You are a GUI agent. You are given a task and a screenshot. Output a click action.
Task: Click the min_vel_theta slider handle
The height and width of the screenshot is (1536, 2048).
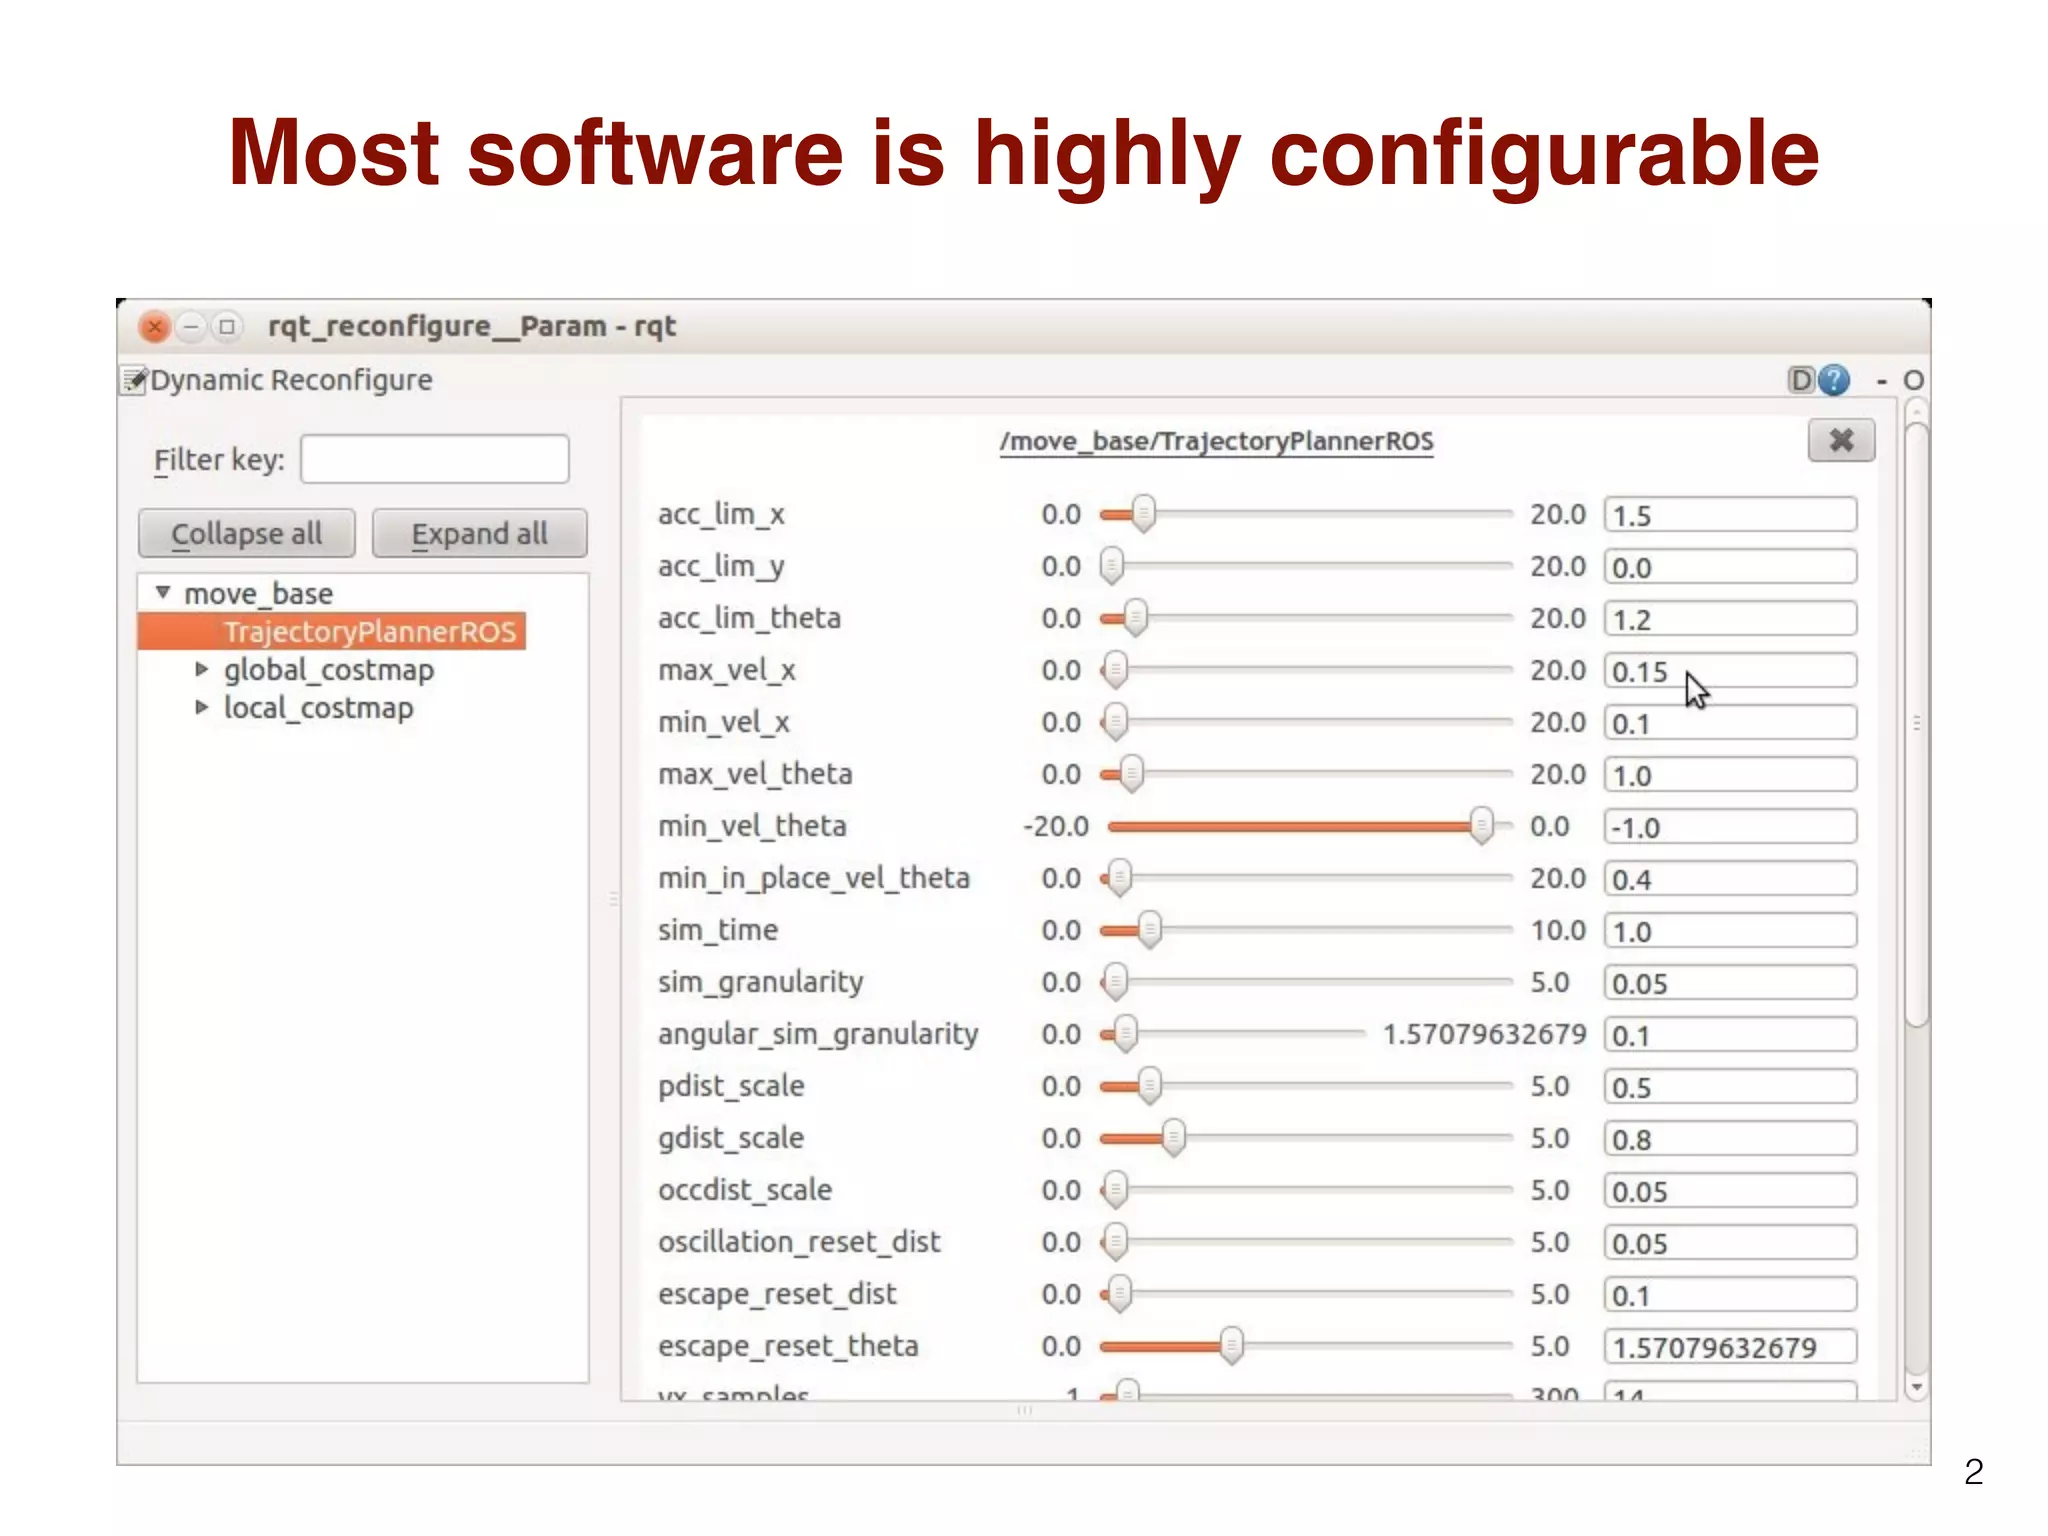pyautogui.click(x=1481, y=826)
